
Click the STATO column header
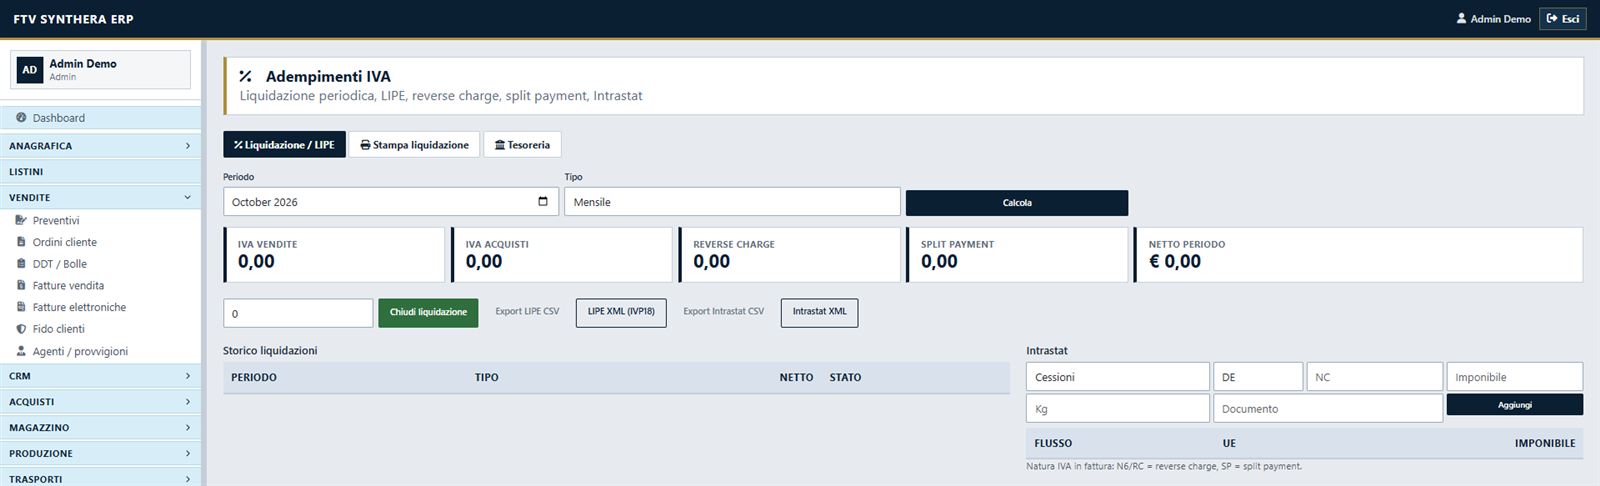tap(845, 377)
